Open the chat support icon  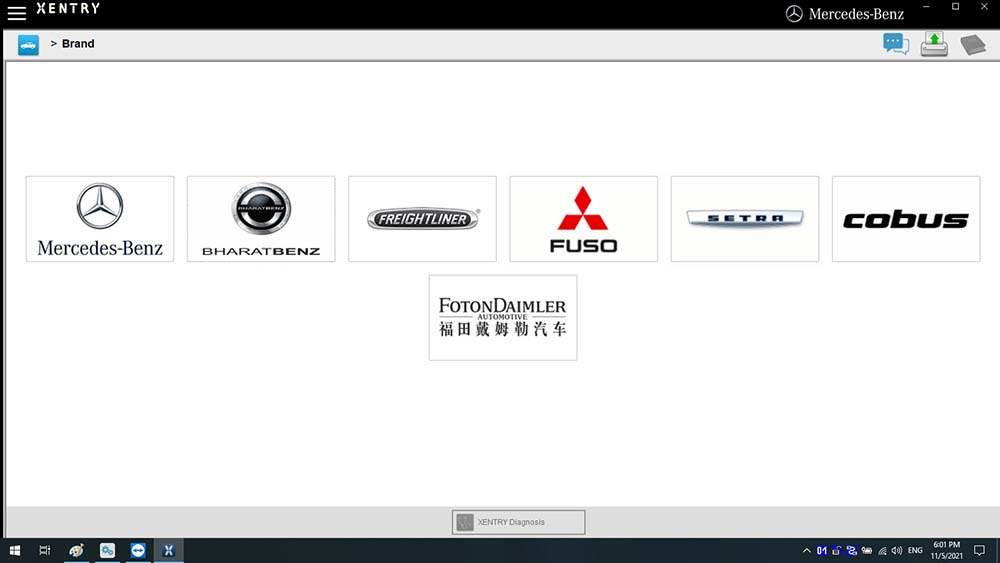coord(896,44)
